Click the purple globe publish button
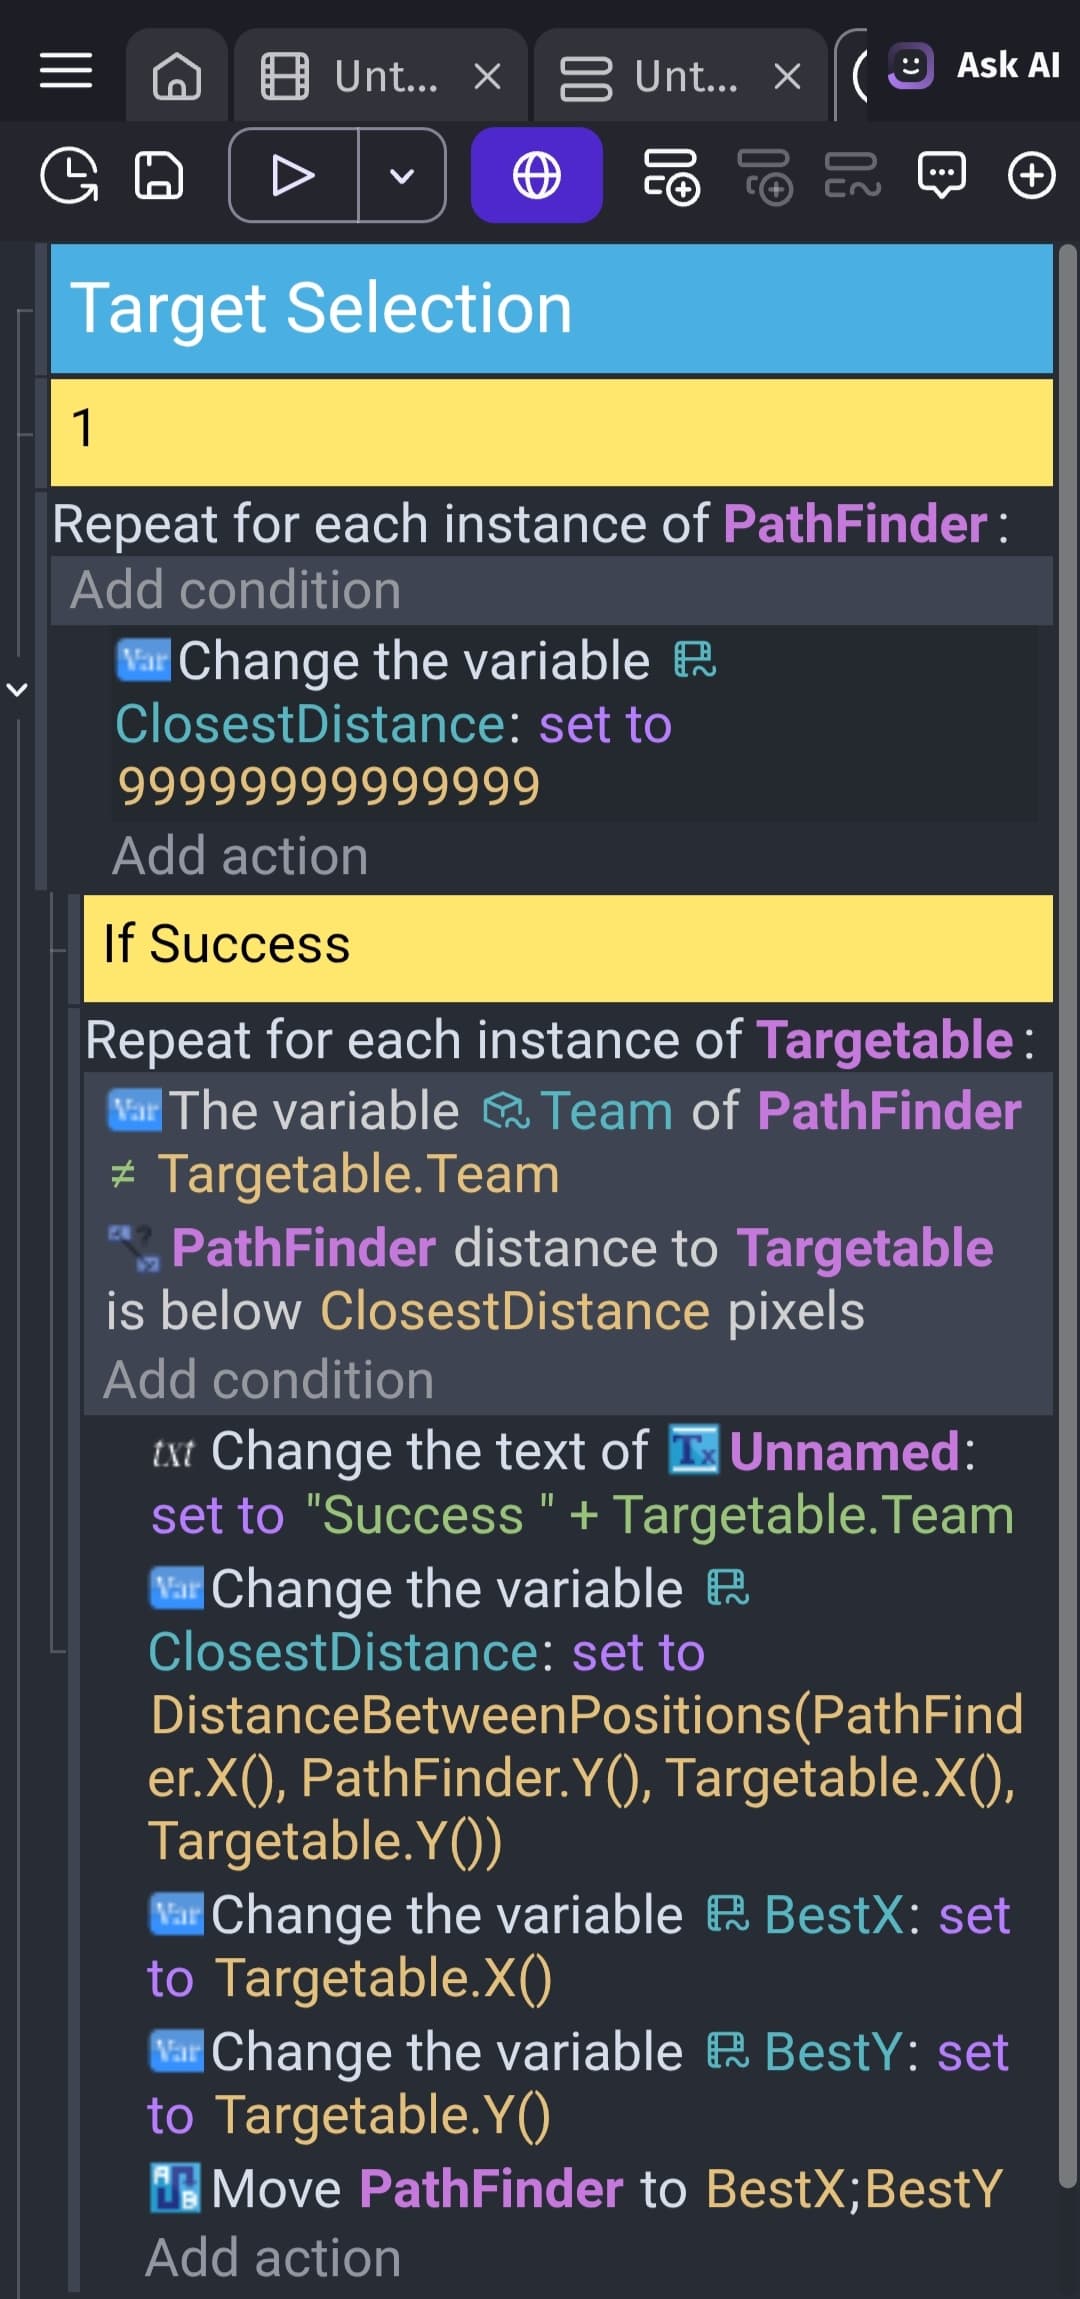1080x2299 pixels. (537, 175)
